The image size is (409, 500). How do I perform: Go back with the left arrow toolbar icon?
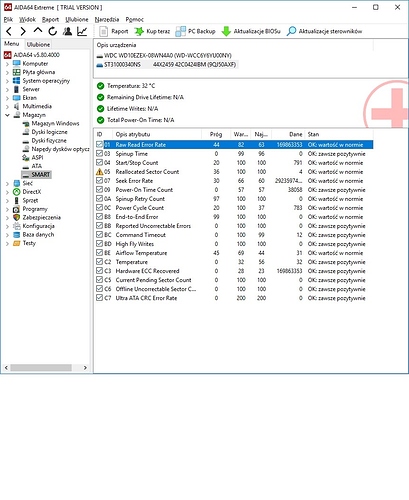pyautogui.click(x=9, y=32)
